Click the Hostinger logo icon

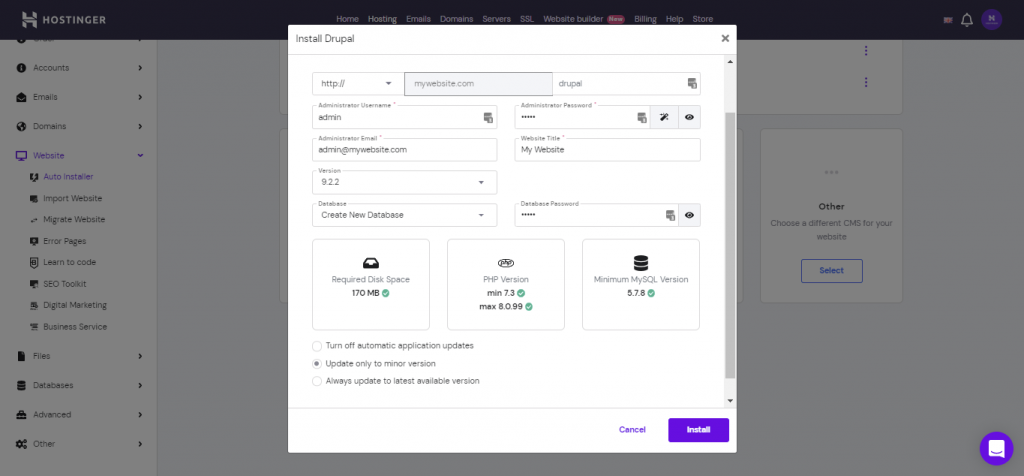point(29,20)
